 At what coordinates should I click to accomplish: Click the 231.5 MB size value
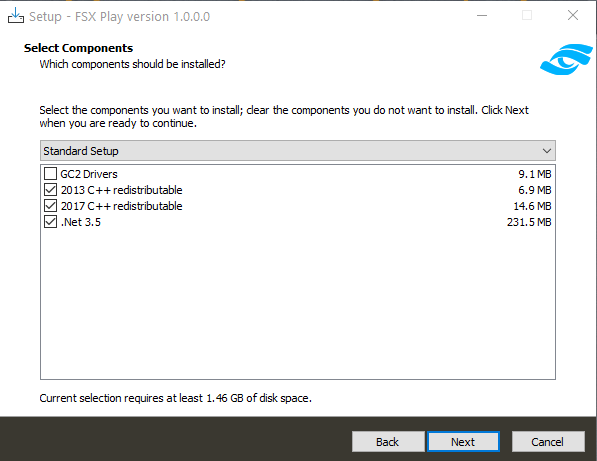[x=529, y=222]
